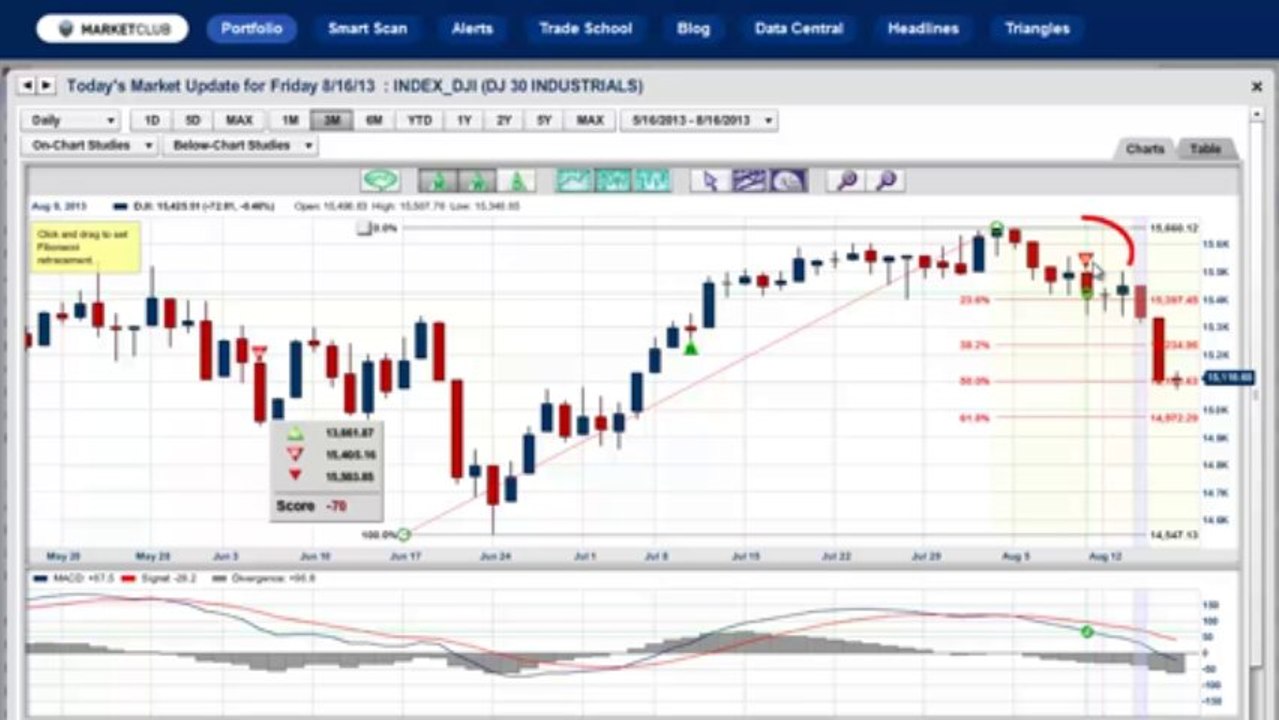The image size is (1279, 720).
Task: Toggle the second green triangle toolbar icon
Action: (477, 181)
